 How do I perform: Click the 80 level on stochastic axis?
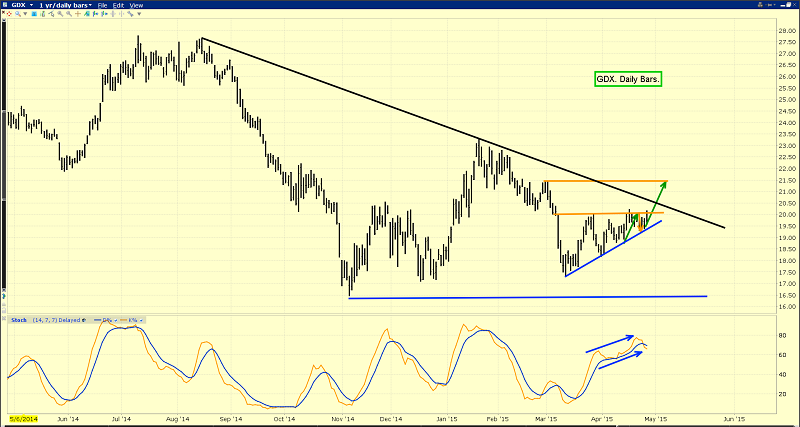pos(783,336)
